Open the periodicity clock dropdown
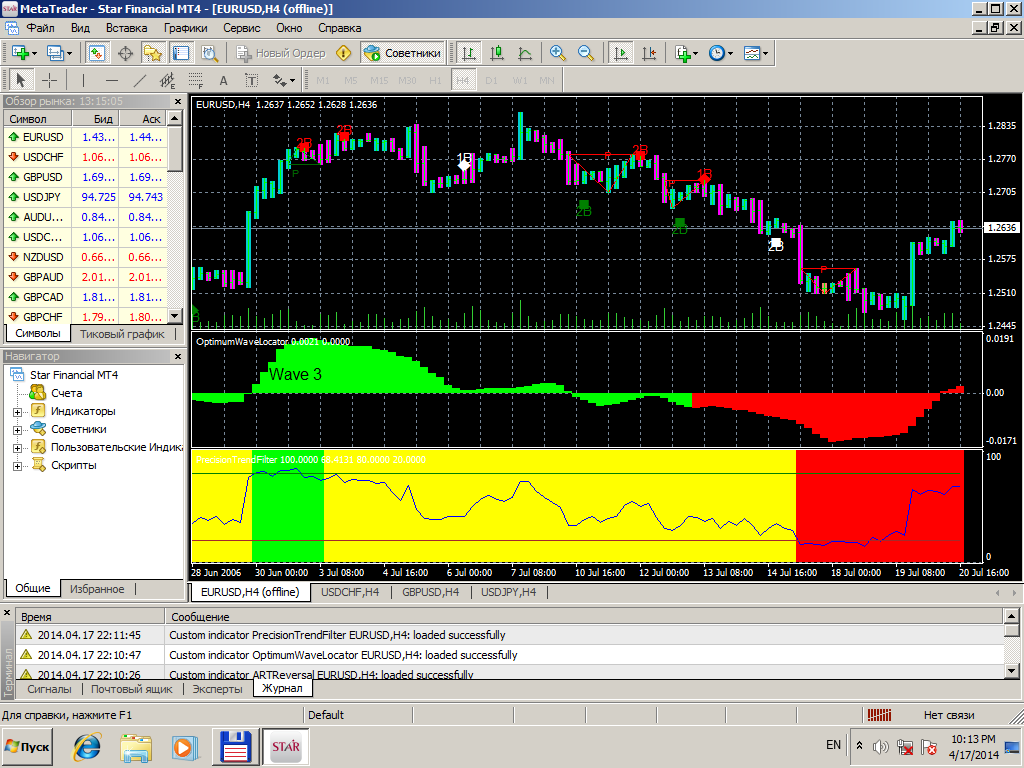Screen dimensions: 1024x768 click(721, 53)
